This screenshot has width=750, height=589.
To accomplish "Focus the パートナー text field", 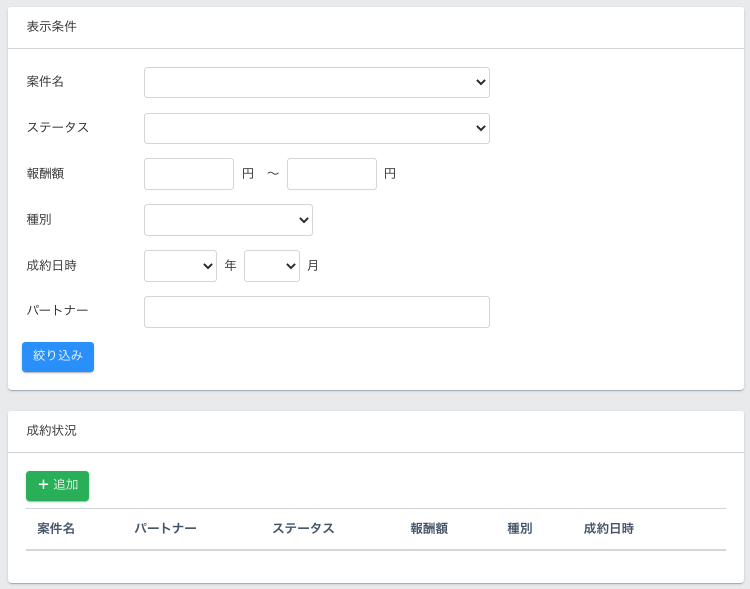I will [x=316, y=312].
